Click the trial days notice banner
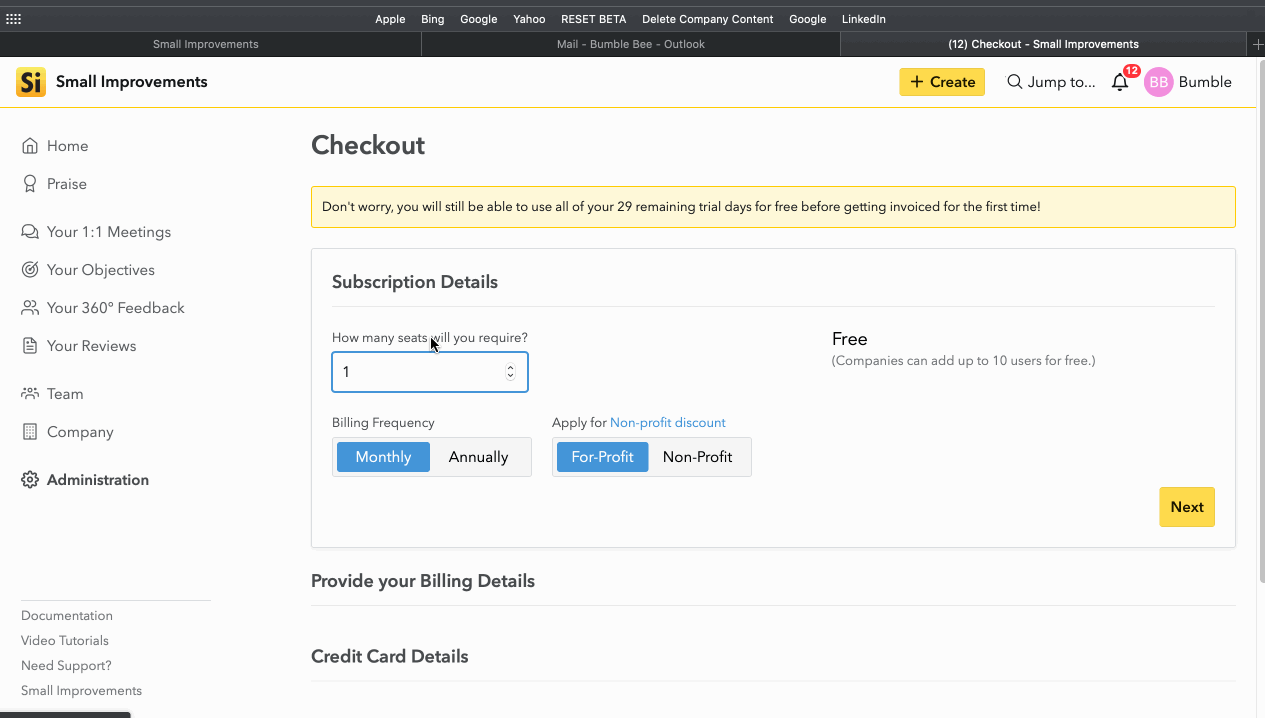Image resolution: width=1265 pixels, height=718 pixels. 773,207
